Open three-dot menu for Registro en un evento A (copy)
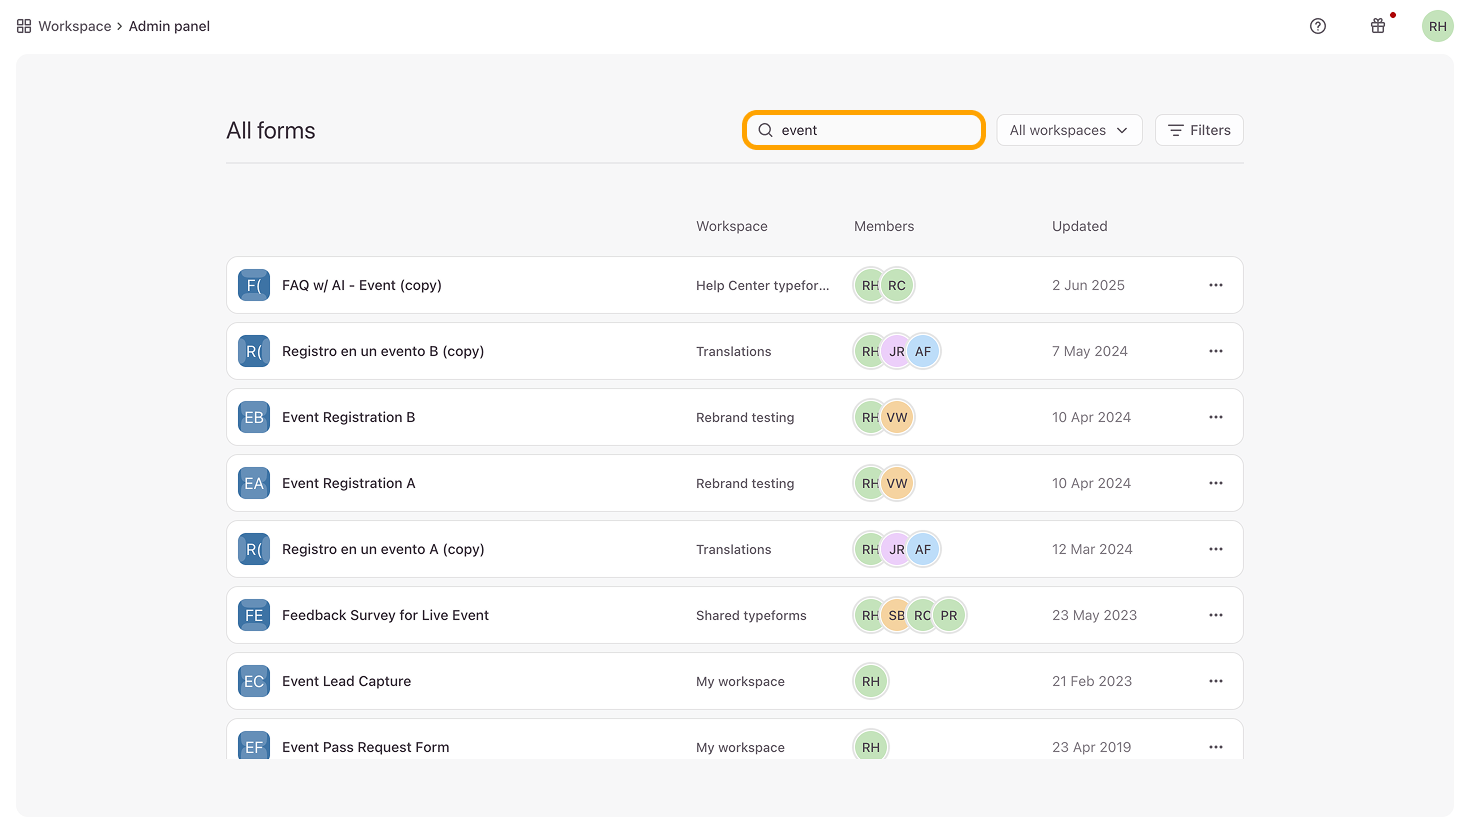Viewport: 1470px width, 833px height. [x=1215, y=549]
